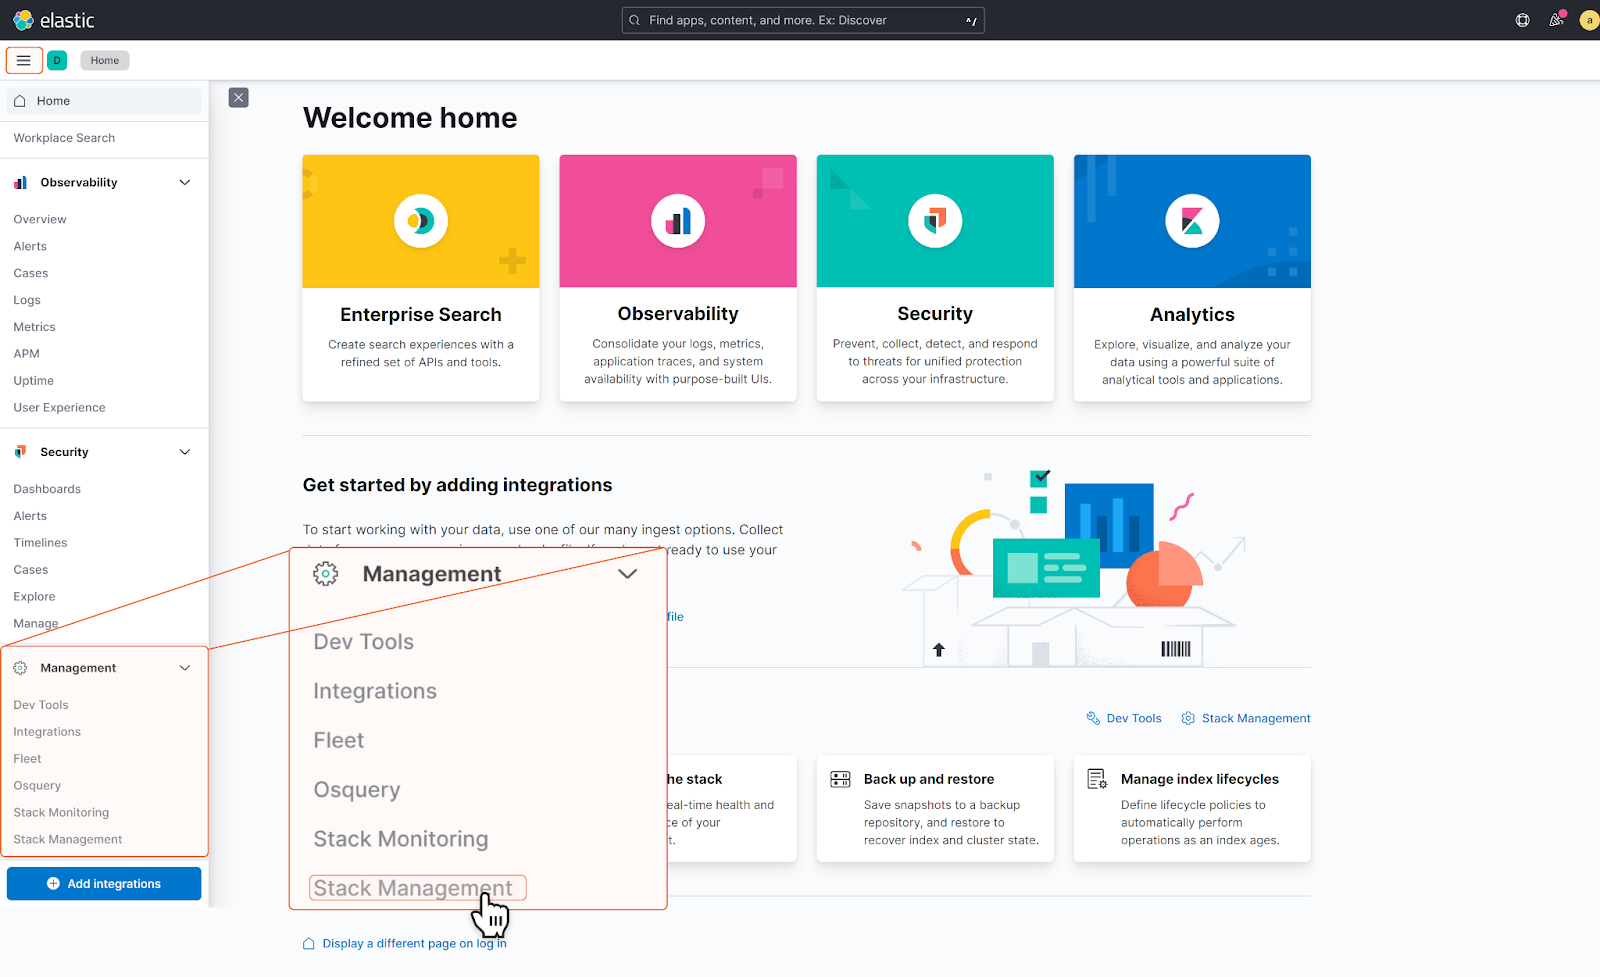
Task: Click the search bar to find apps
Action: [x=800, y=19]
